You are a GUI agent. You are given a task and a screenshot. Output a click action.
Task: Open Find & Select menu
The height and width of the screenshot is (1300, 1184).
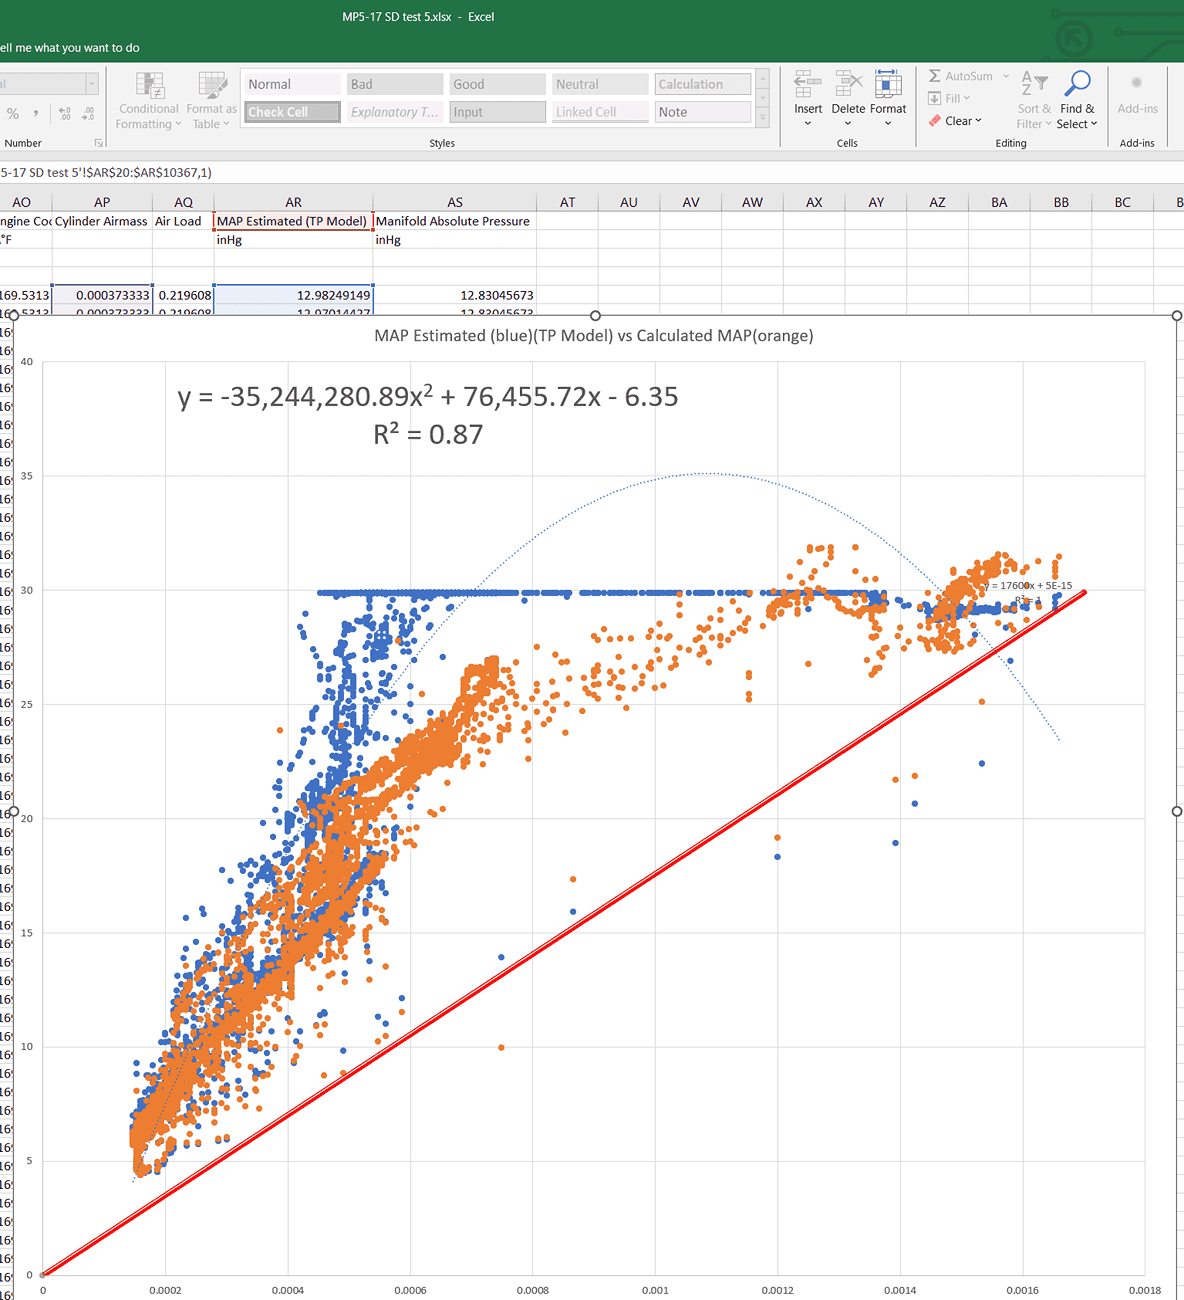pos(1078,100)
